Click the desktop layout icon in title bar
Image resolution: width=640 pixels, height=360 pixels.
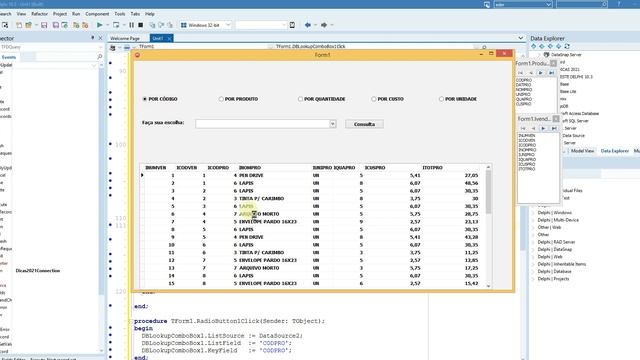point(487,4)
